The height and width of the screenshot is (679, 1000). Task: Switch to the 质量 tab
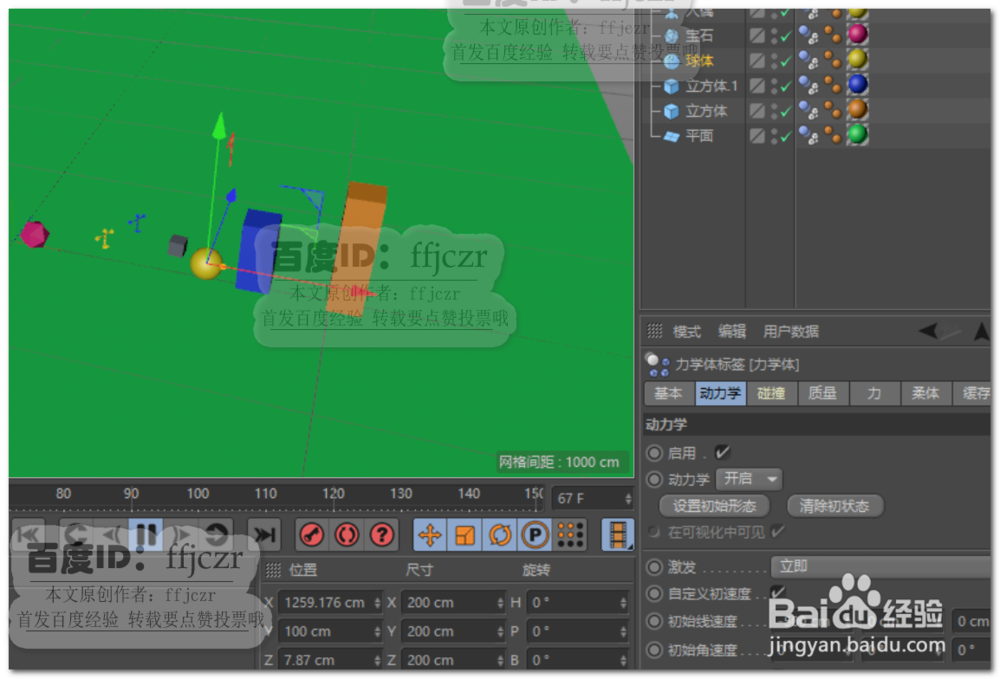point(823,393)
